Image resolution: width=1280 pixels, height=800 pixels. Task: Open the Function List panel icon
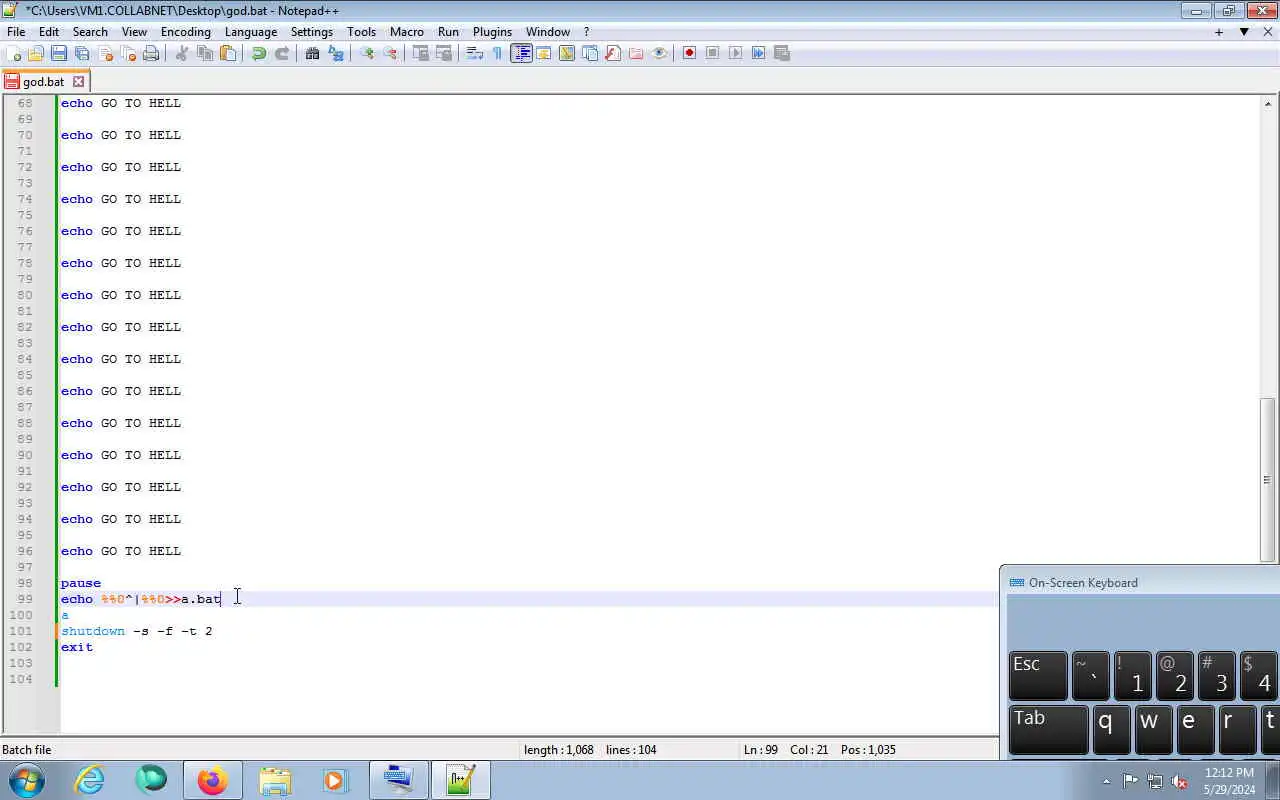coord(613,53)
